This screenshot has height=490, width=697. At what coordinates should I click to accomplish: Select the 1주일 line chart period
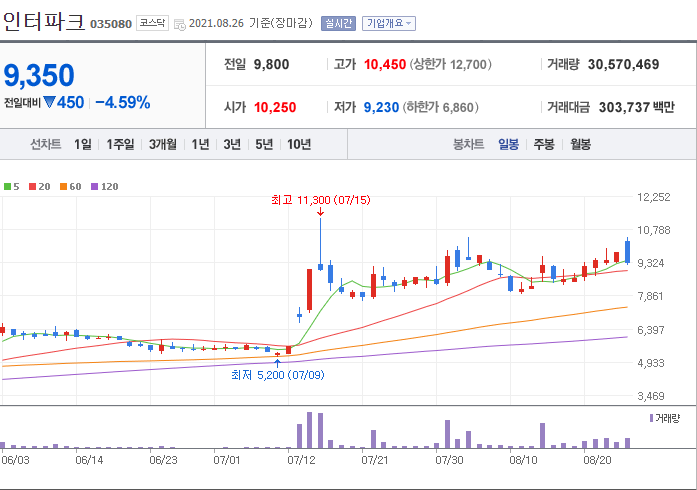[x=120, y=144]
